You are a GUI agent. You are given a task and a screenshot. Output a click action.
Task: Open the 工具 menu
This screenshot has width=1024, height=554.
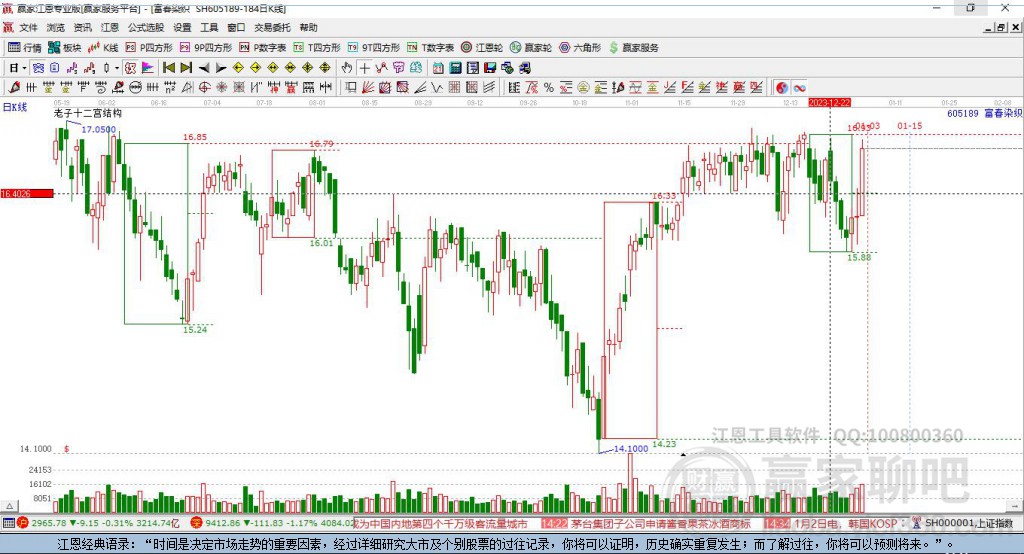[209, 27]
